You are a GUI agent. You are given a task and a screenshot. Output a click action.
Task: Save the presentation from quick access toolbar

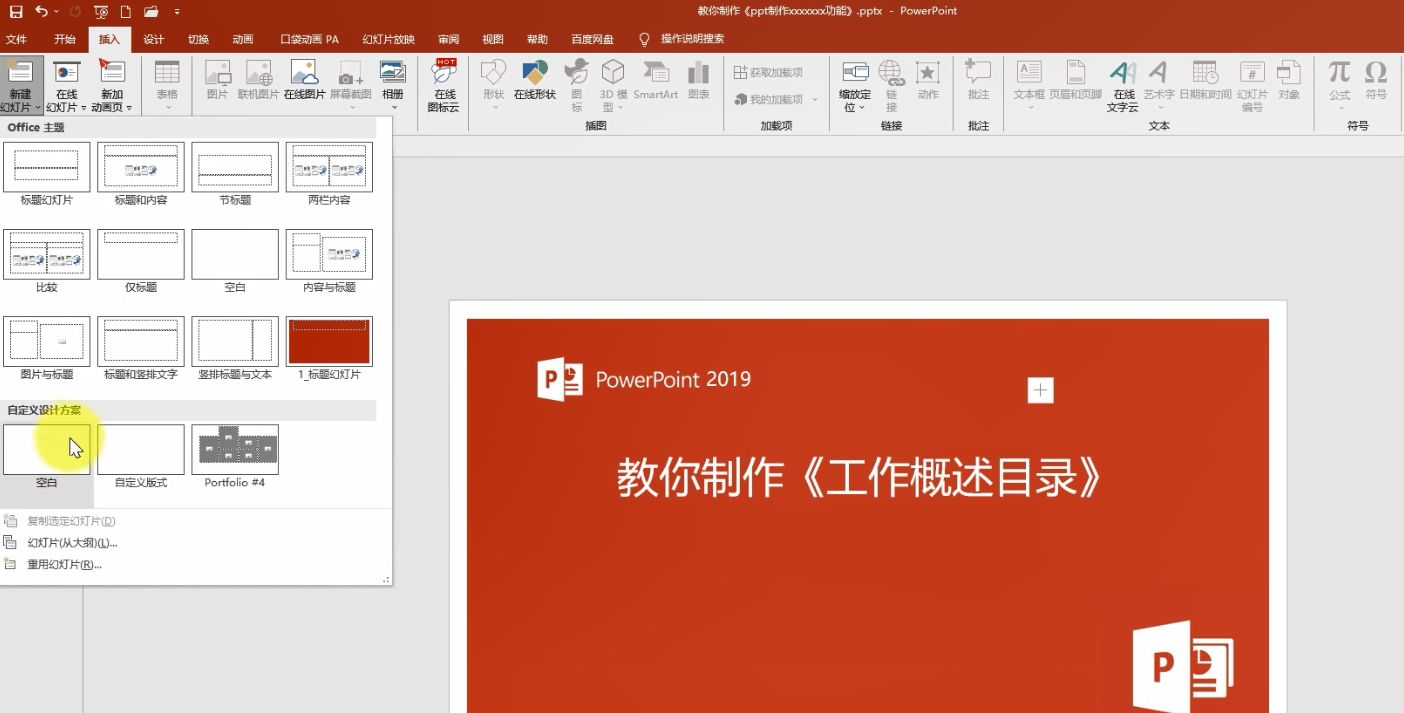coord(16,11)
